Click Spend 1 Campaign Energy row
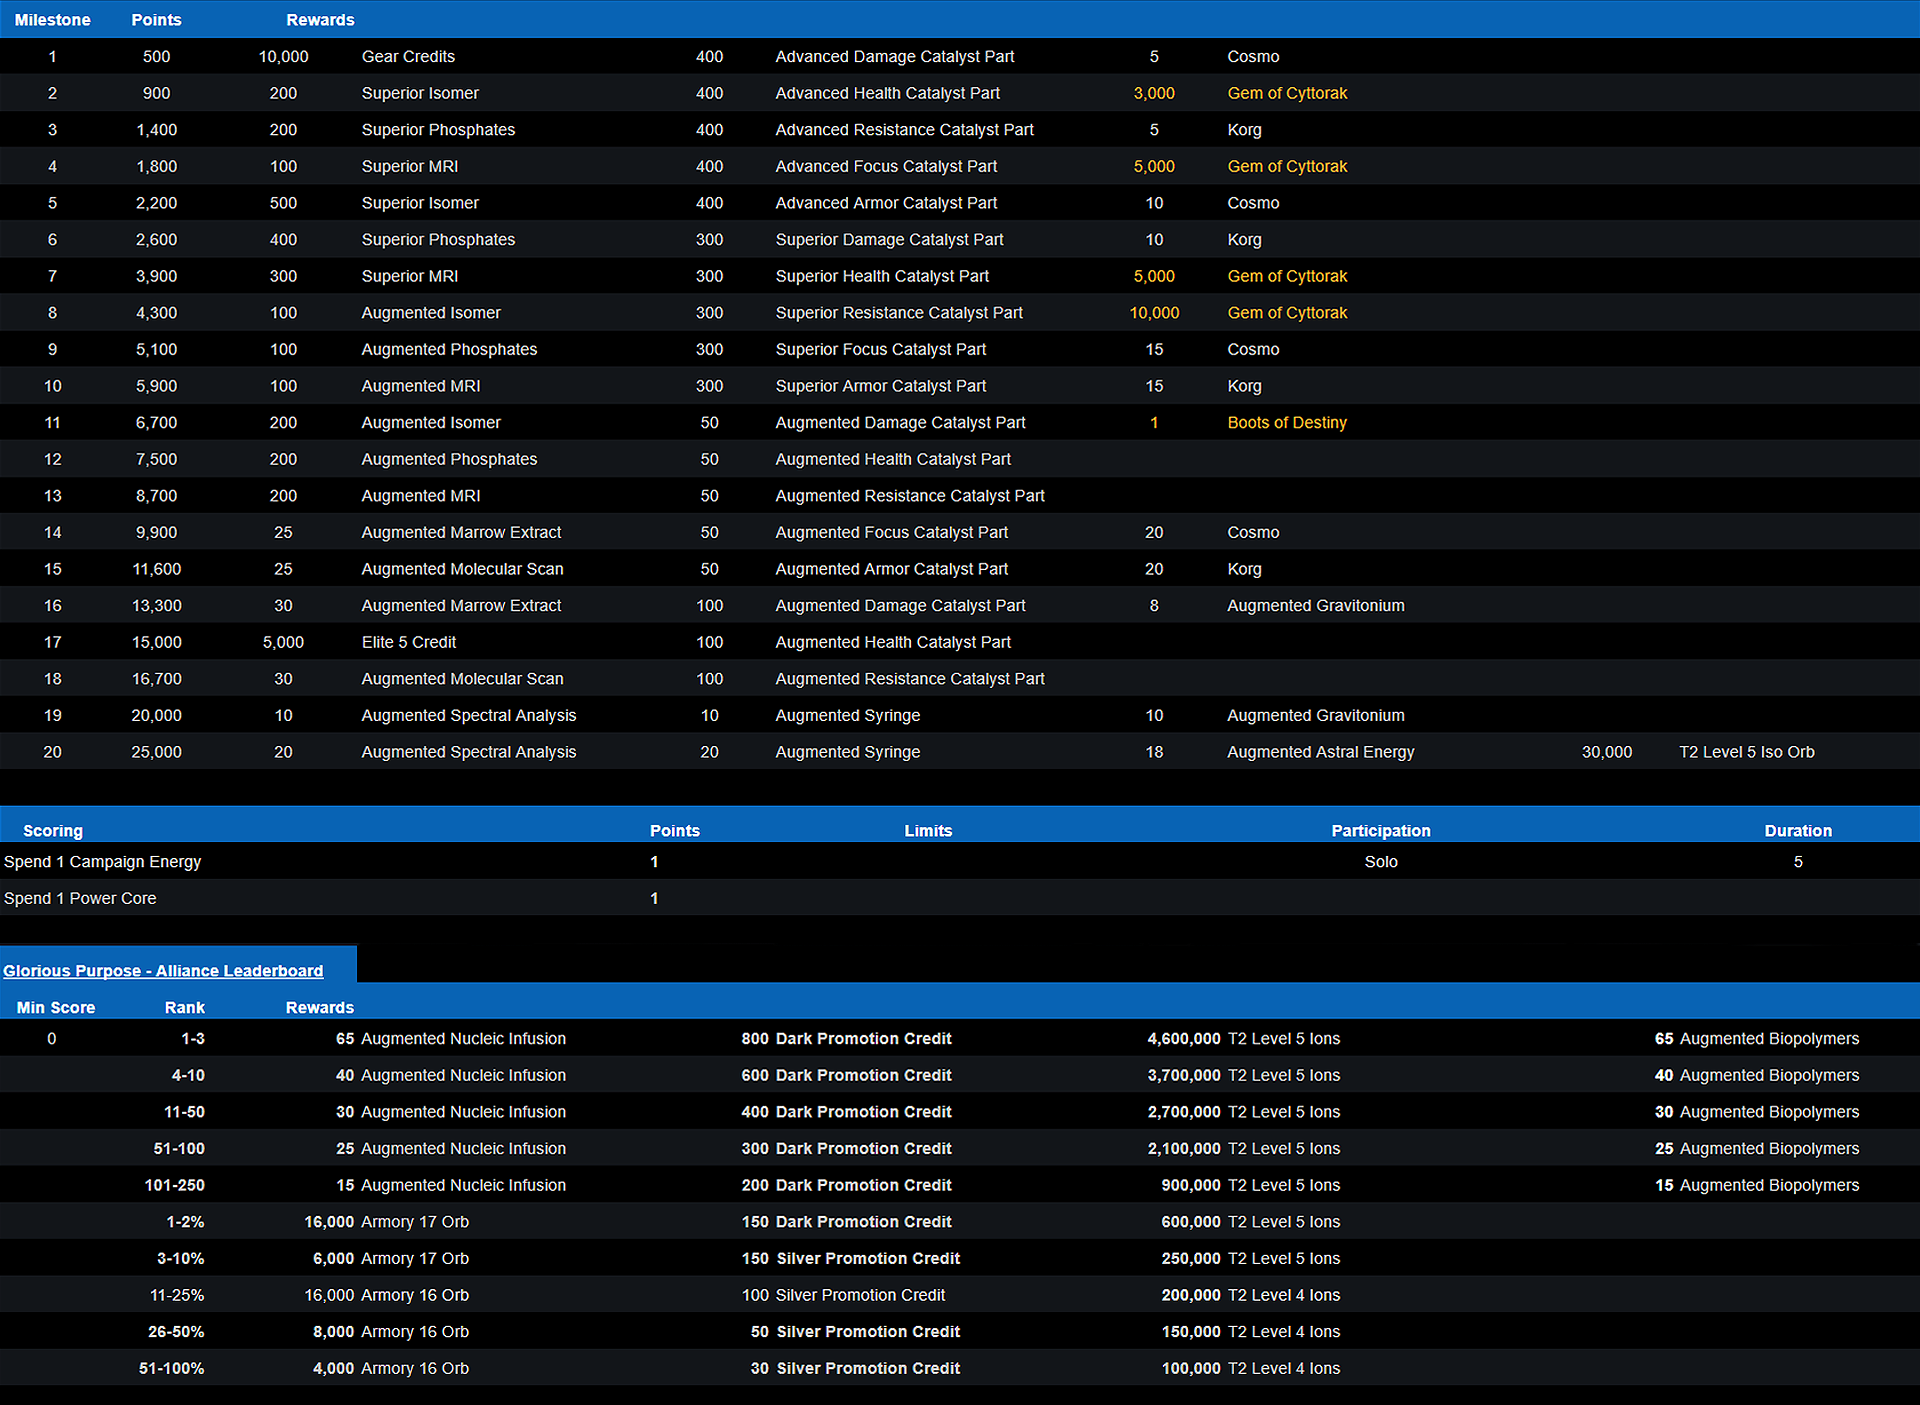 pyautogui.click(x=960, y=862)
